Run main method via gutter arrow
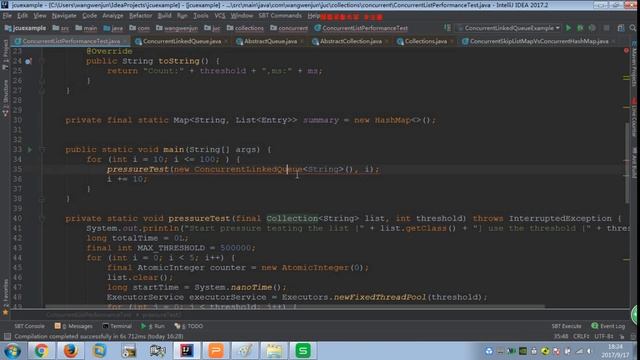The image size is (640, 360). 30,149
